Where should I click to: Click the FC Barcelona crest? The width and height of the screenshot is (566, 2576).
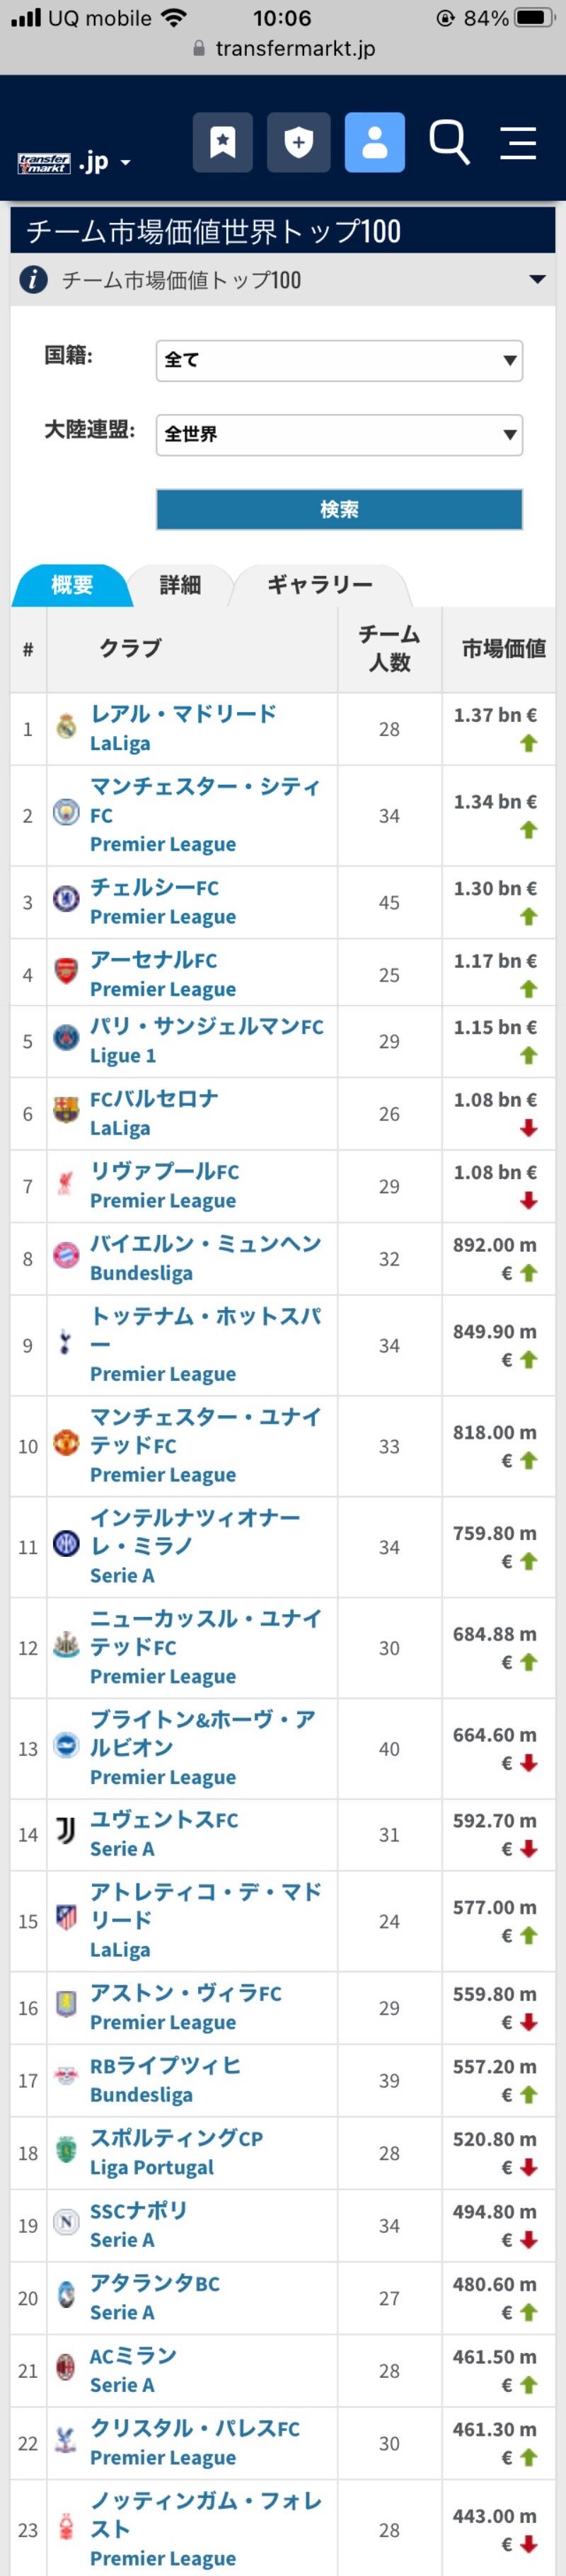point(66,1111)
